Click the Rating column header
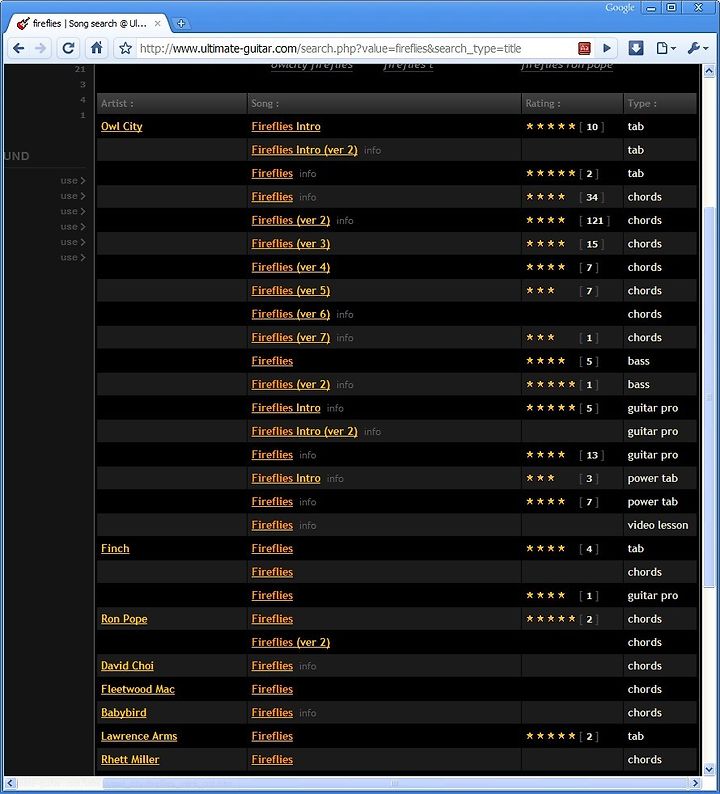 (572, 103)
